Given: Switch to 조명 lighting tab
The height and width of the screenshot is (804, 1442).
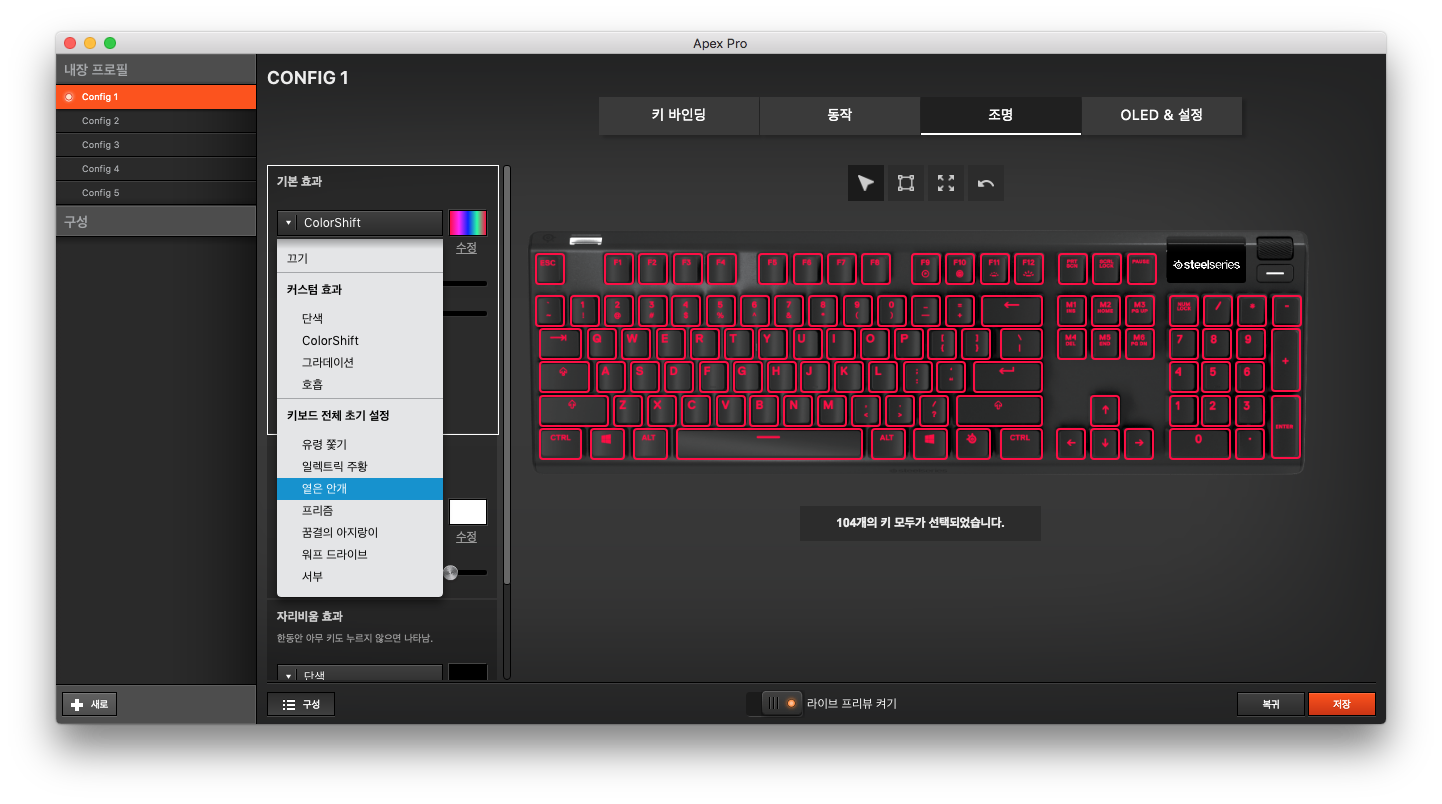Looking at the screenshot, I should click(x=1001, y=115).
